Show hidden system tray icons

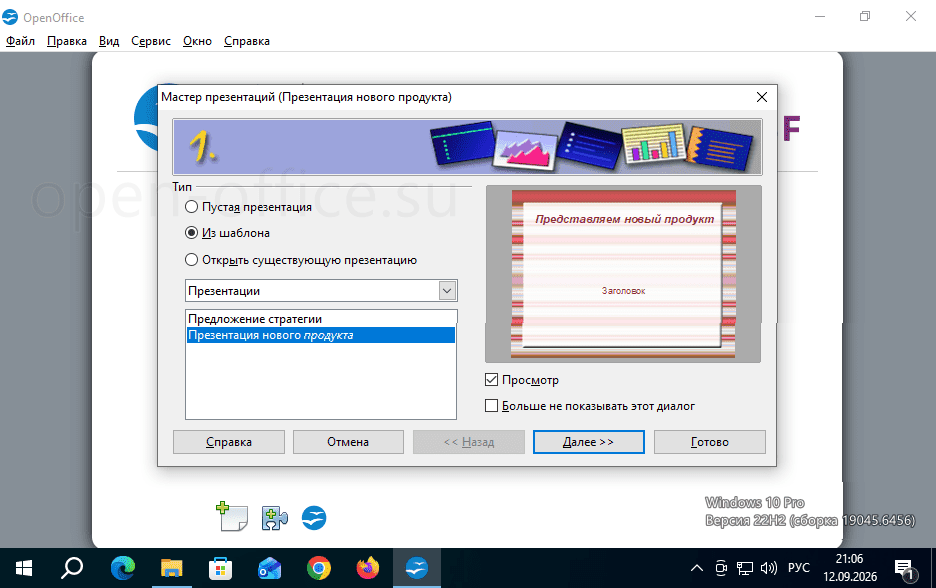697,568
